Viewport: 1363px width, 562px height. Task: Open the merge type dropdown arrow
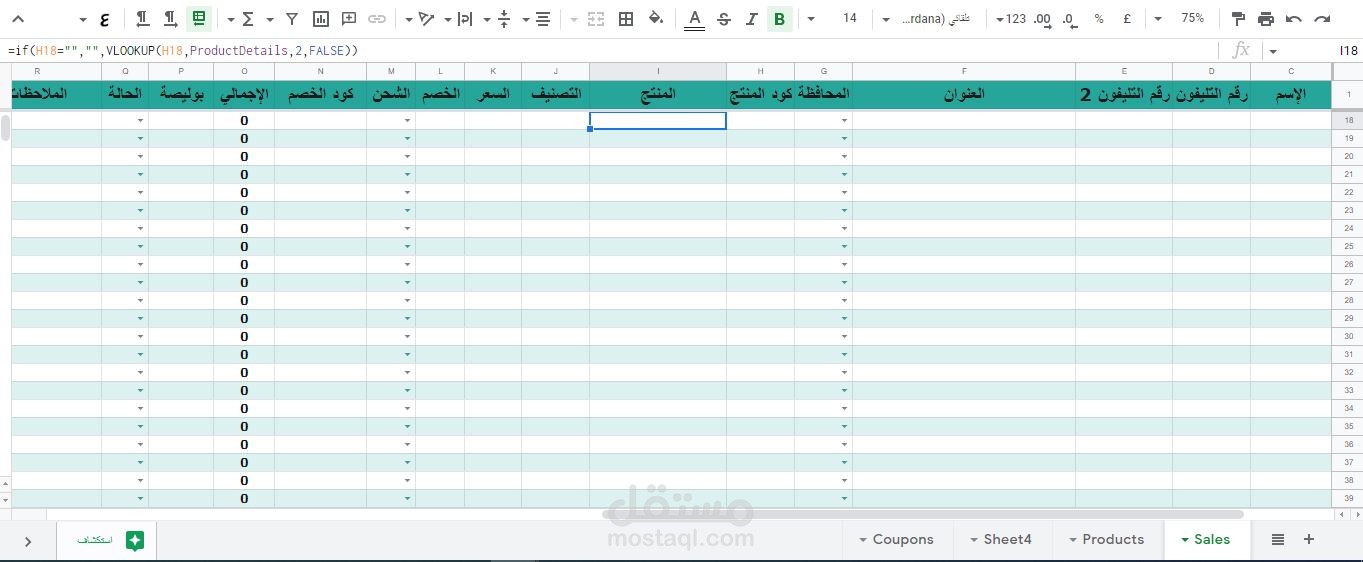tap(573, 19)
